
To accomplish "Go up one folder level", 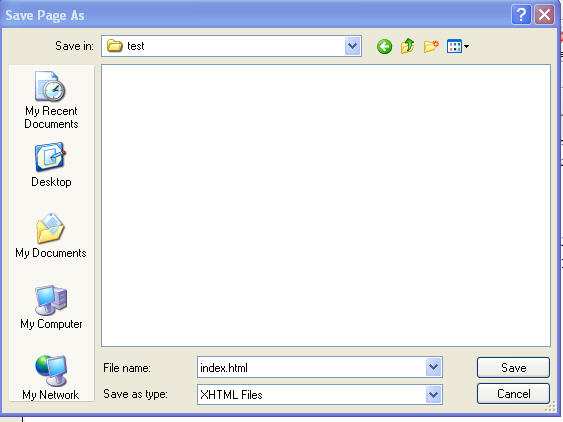I will [408, 46].
